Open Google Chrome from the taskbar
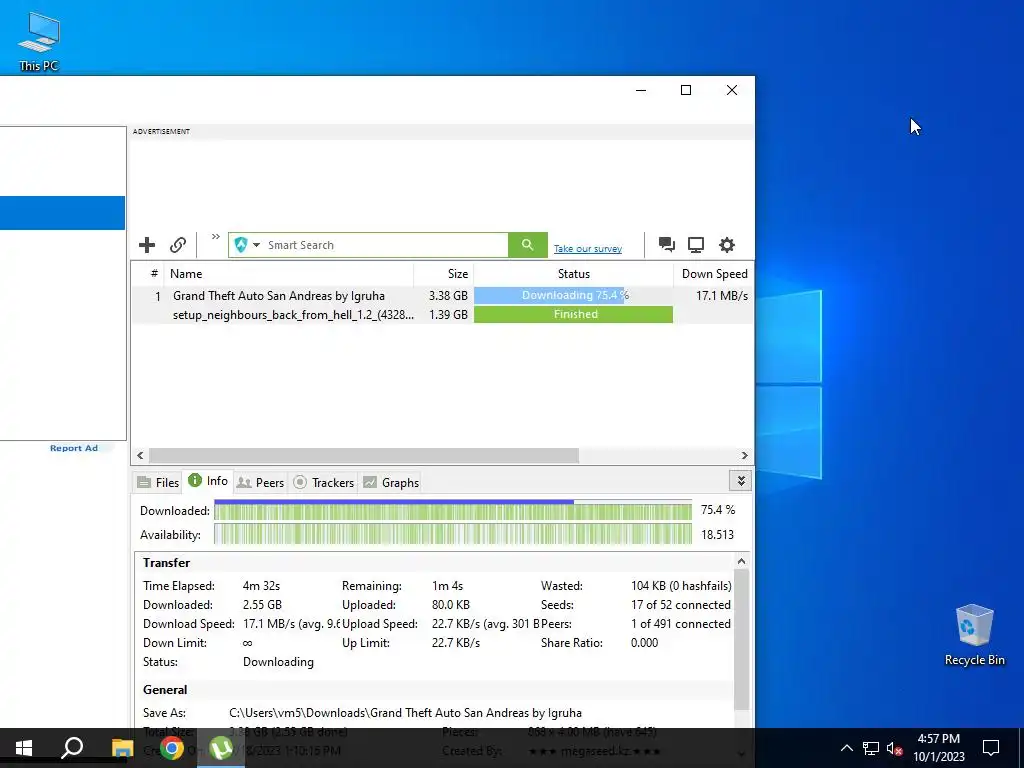 [172, 748]
